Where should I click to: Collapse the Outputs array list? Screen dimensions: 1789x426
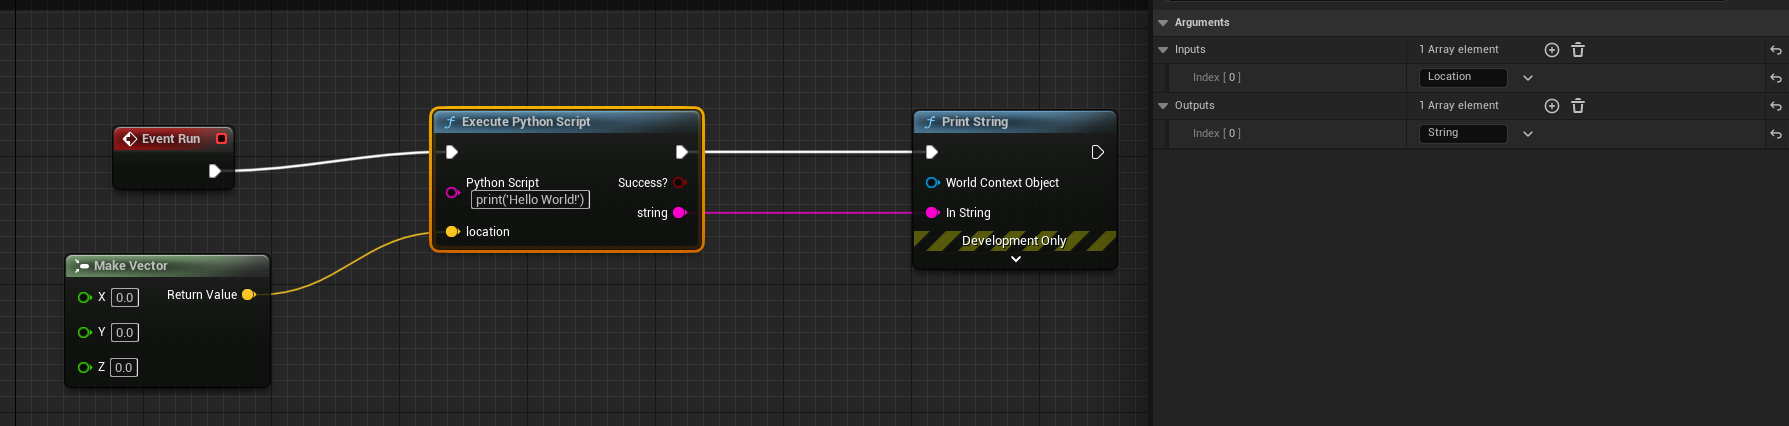(x=1163, y=106)
